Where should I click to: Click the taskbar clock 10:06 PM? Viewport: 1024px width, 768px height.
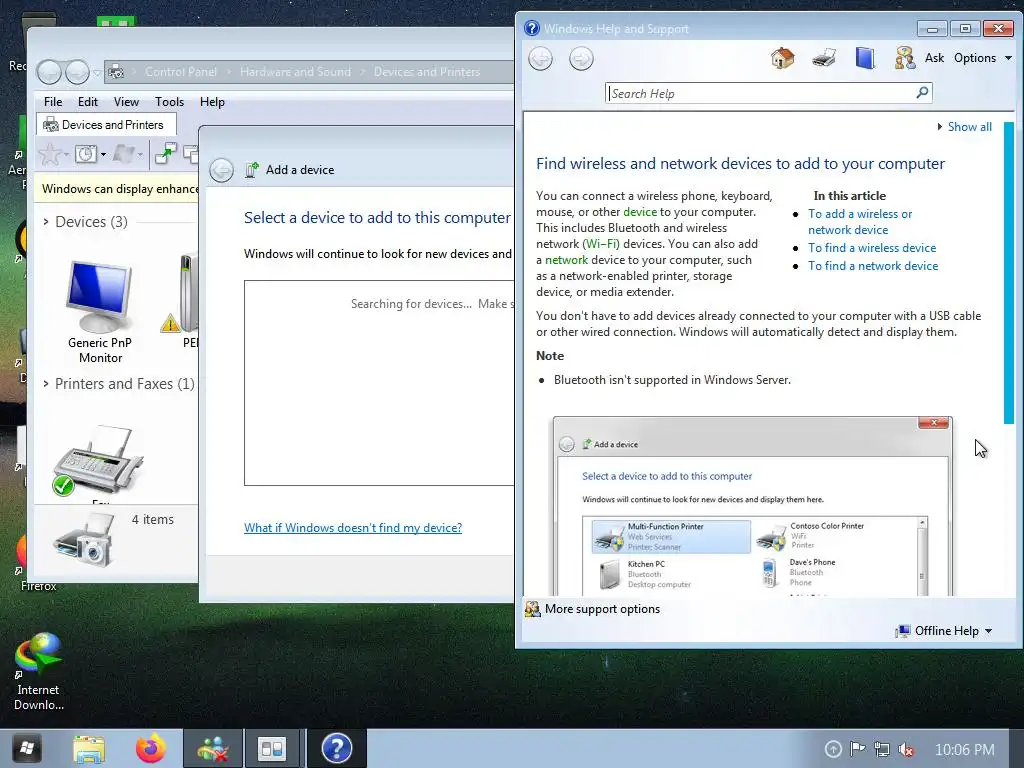[x=965, y=750]
